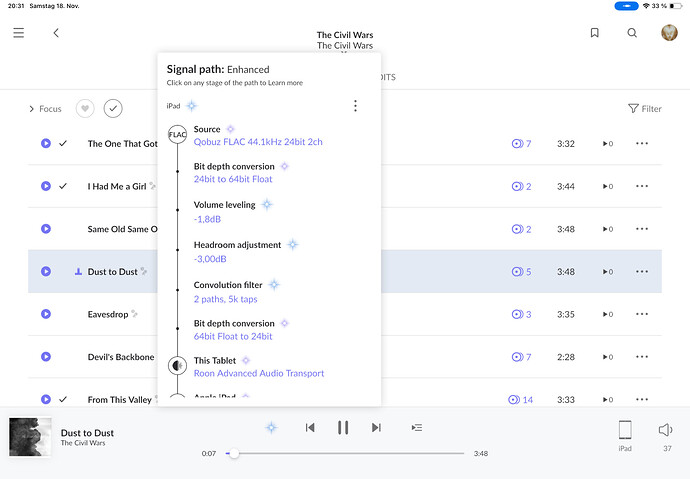Seek on the track progress slider
Image resolution: width=690 pixels, height=479 pixels.
coord(345,453)
